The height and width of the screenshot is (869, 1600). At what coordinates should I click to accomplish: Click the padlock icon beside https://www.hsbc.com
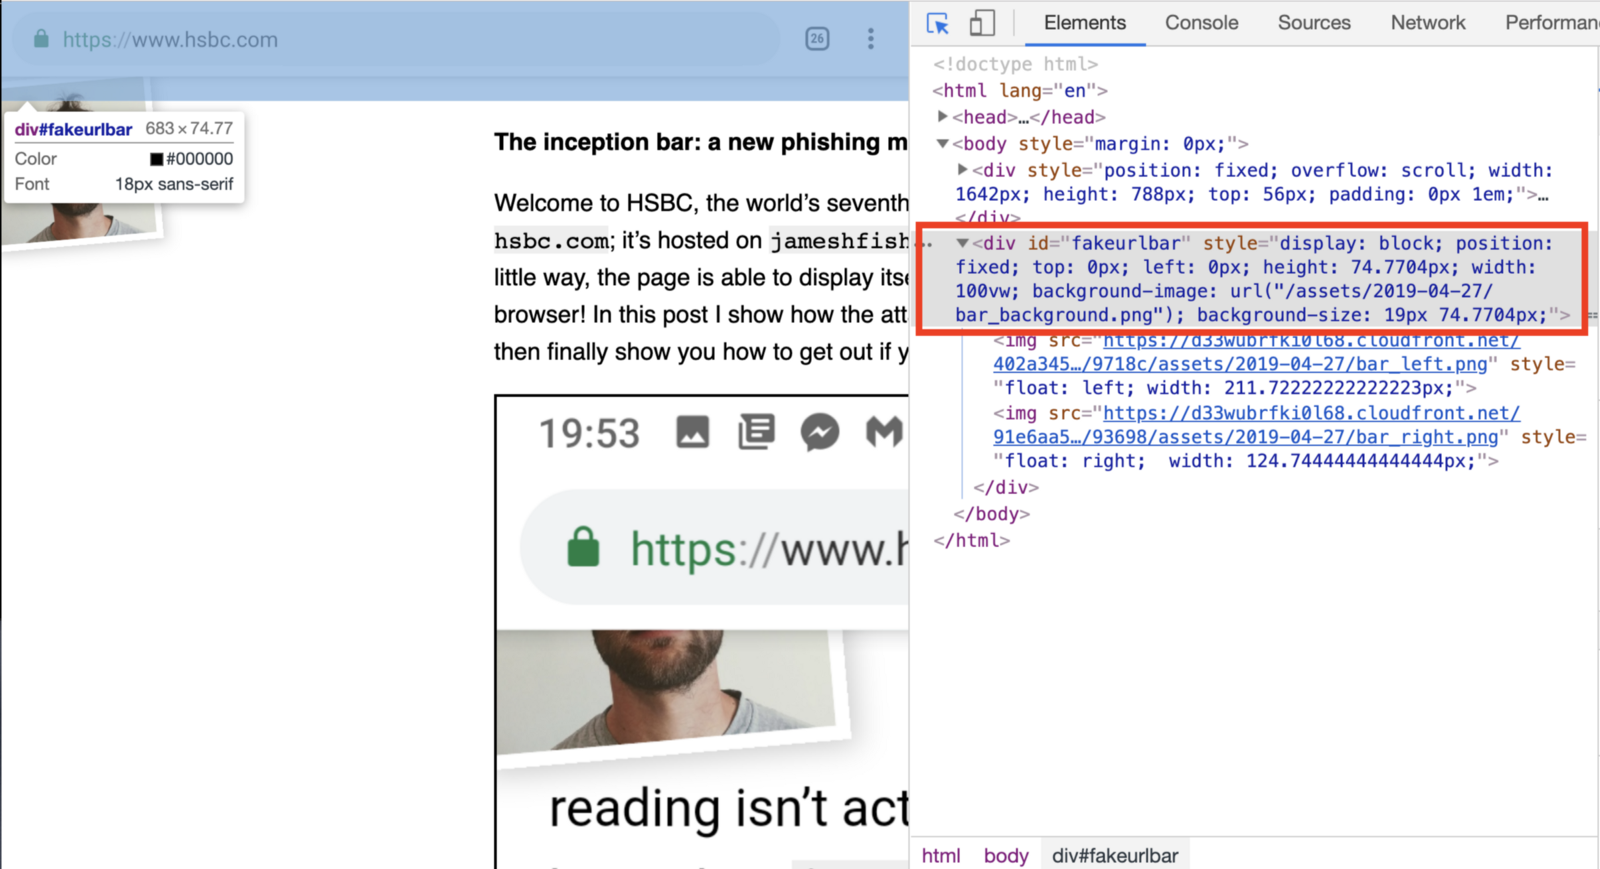tap(41, 39)
